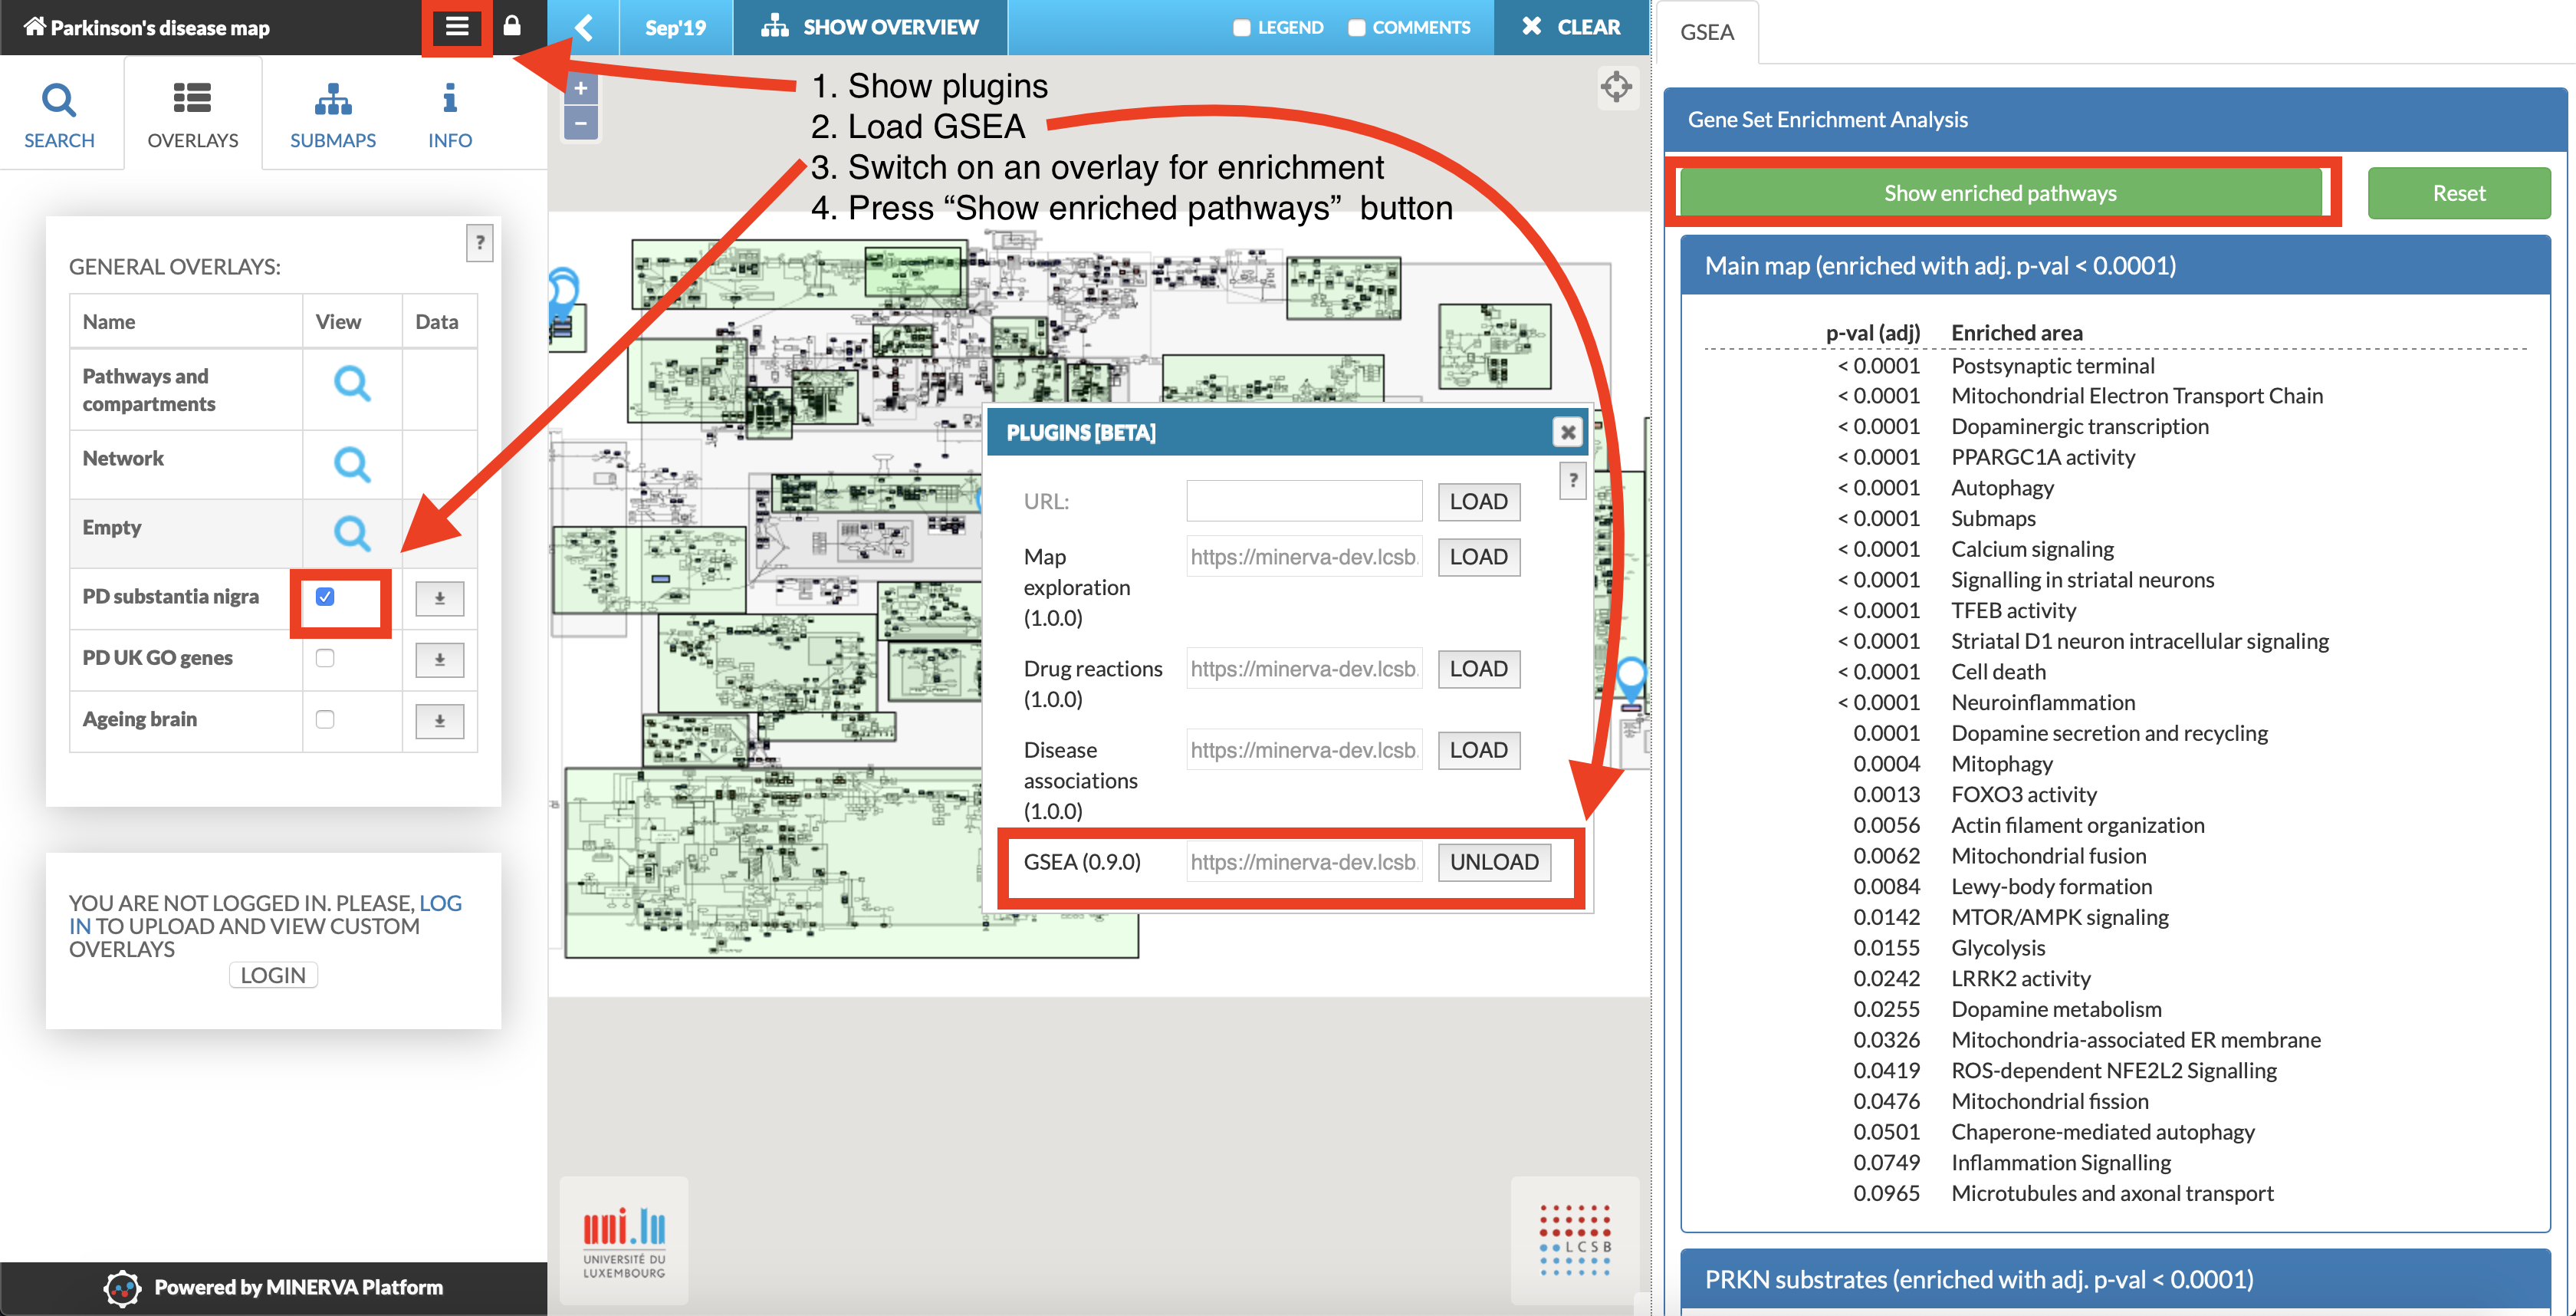
Task: Uncheck the PD substantia nigra overlay
Action: 325,597
